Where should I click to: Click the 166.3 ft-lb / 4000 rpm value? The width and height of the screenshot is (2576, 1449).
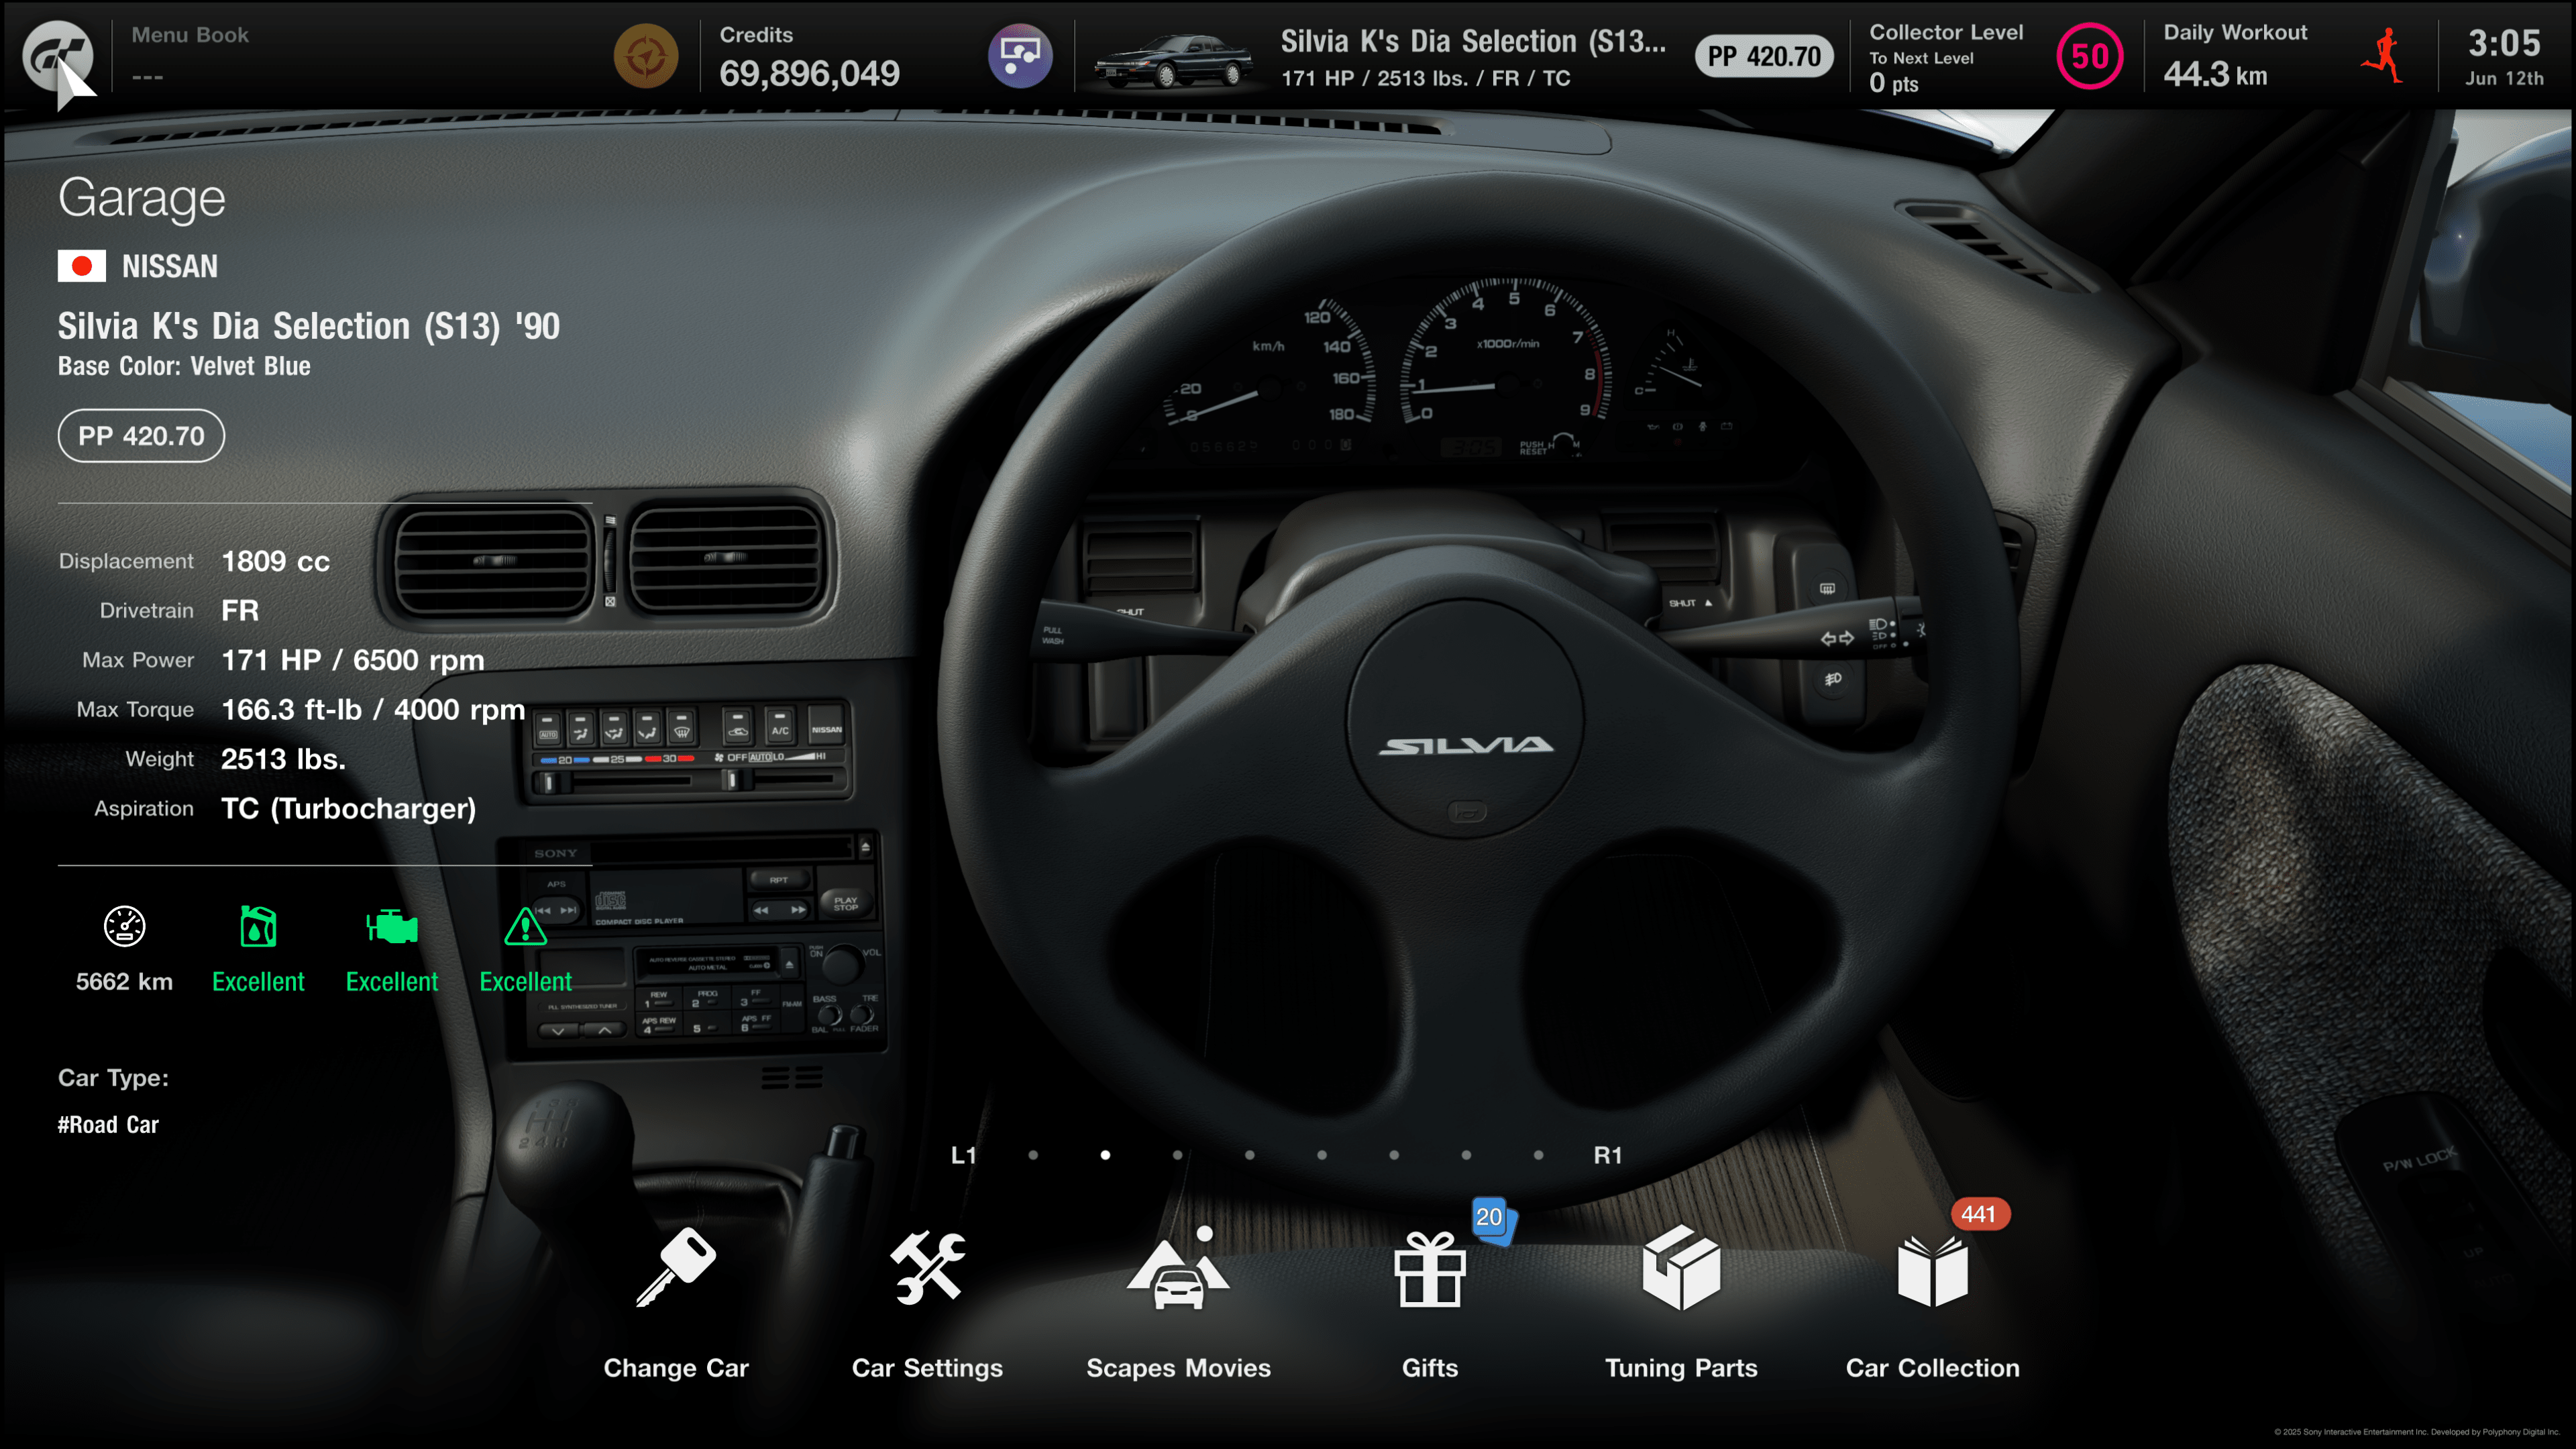[x=373, y=710]
